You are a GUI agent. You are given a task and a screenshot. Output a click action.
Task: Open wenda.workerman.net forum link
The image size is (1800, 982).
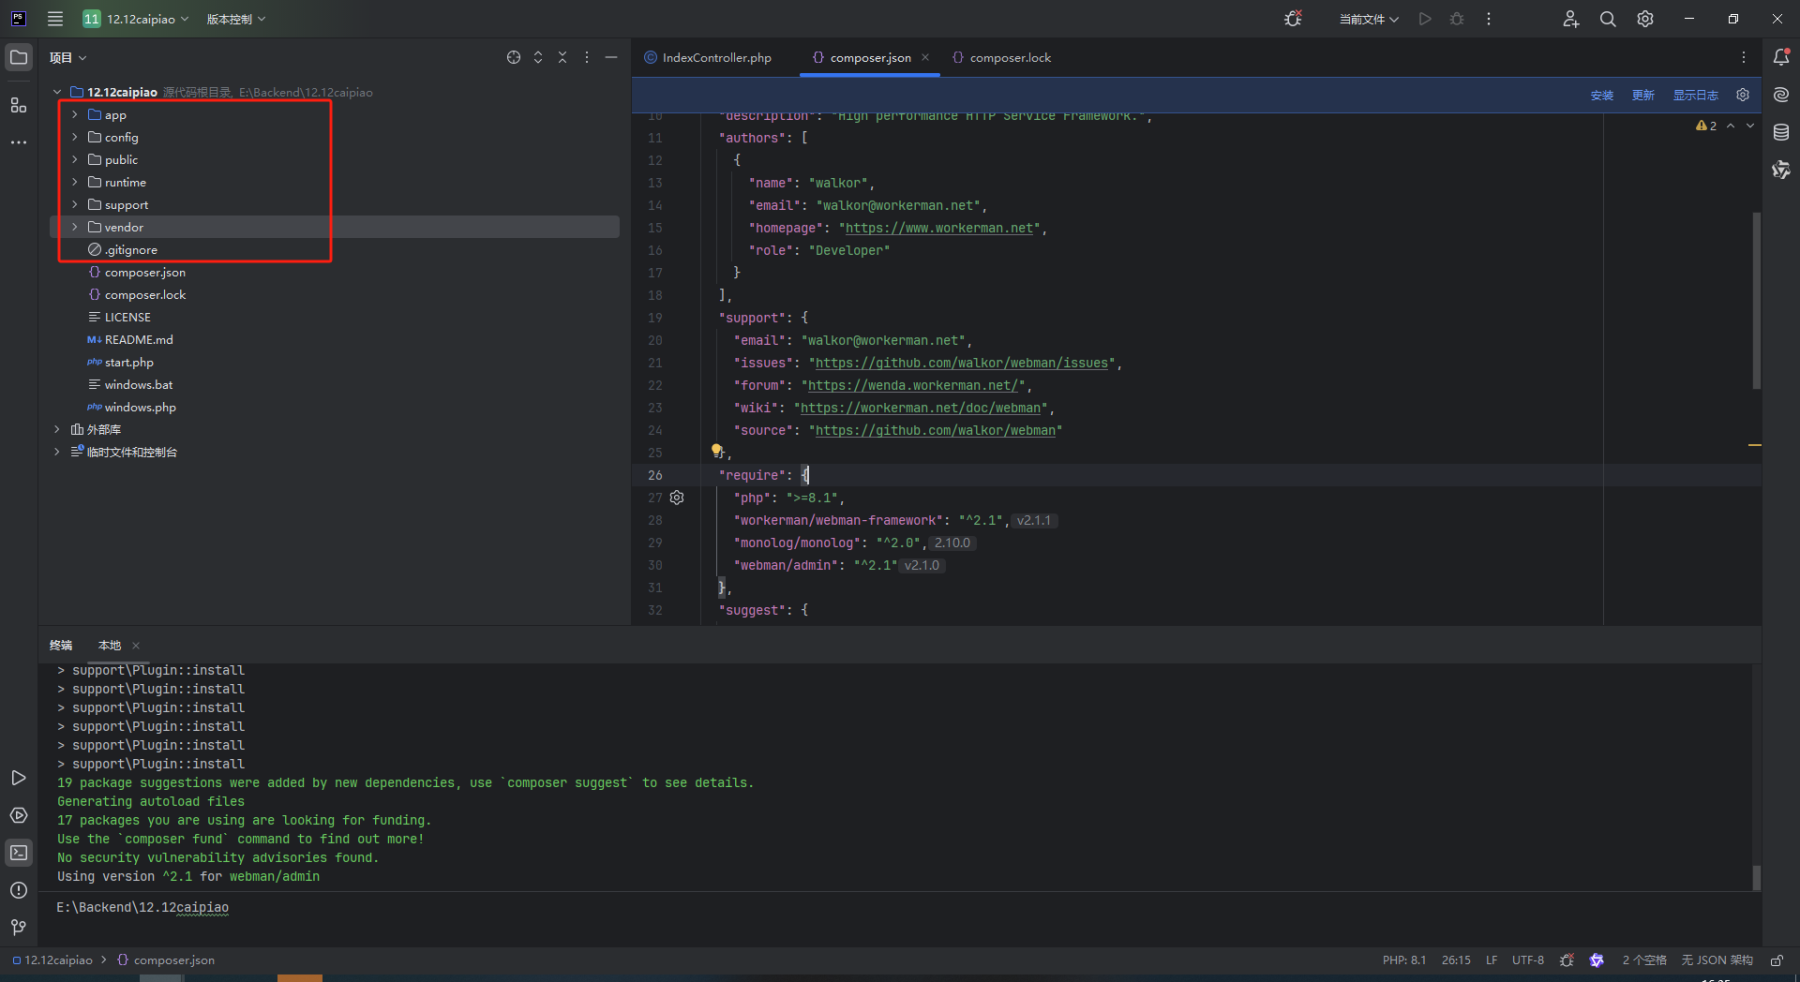pyautogui.click(x=913, y=385)
